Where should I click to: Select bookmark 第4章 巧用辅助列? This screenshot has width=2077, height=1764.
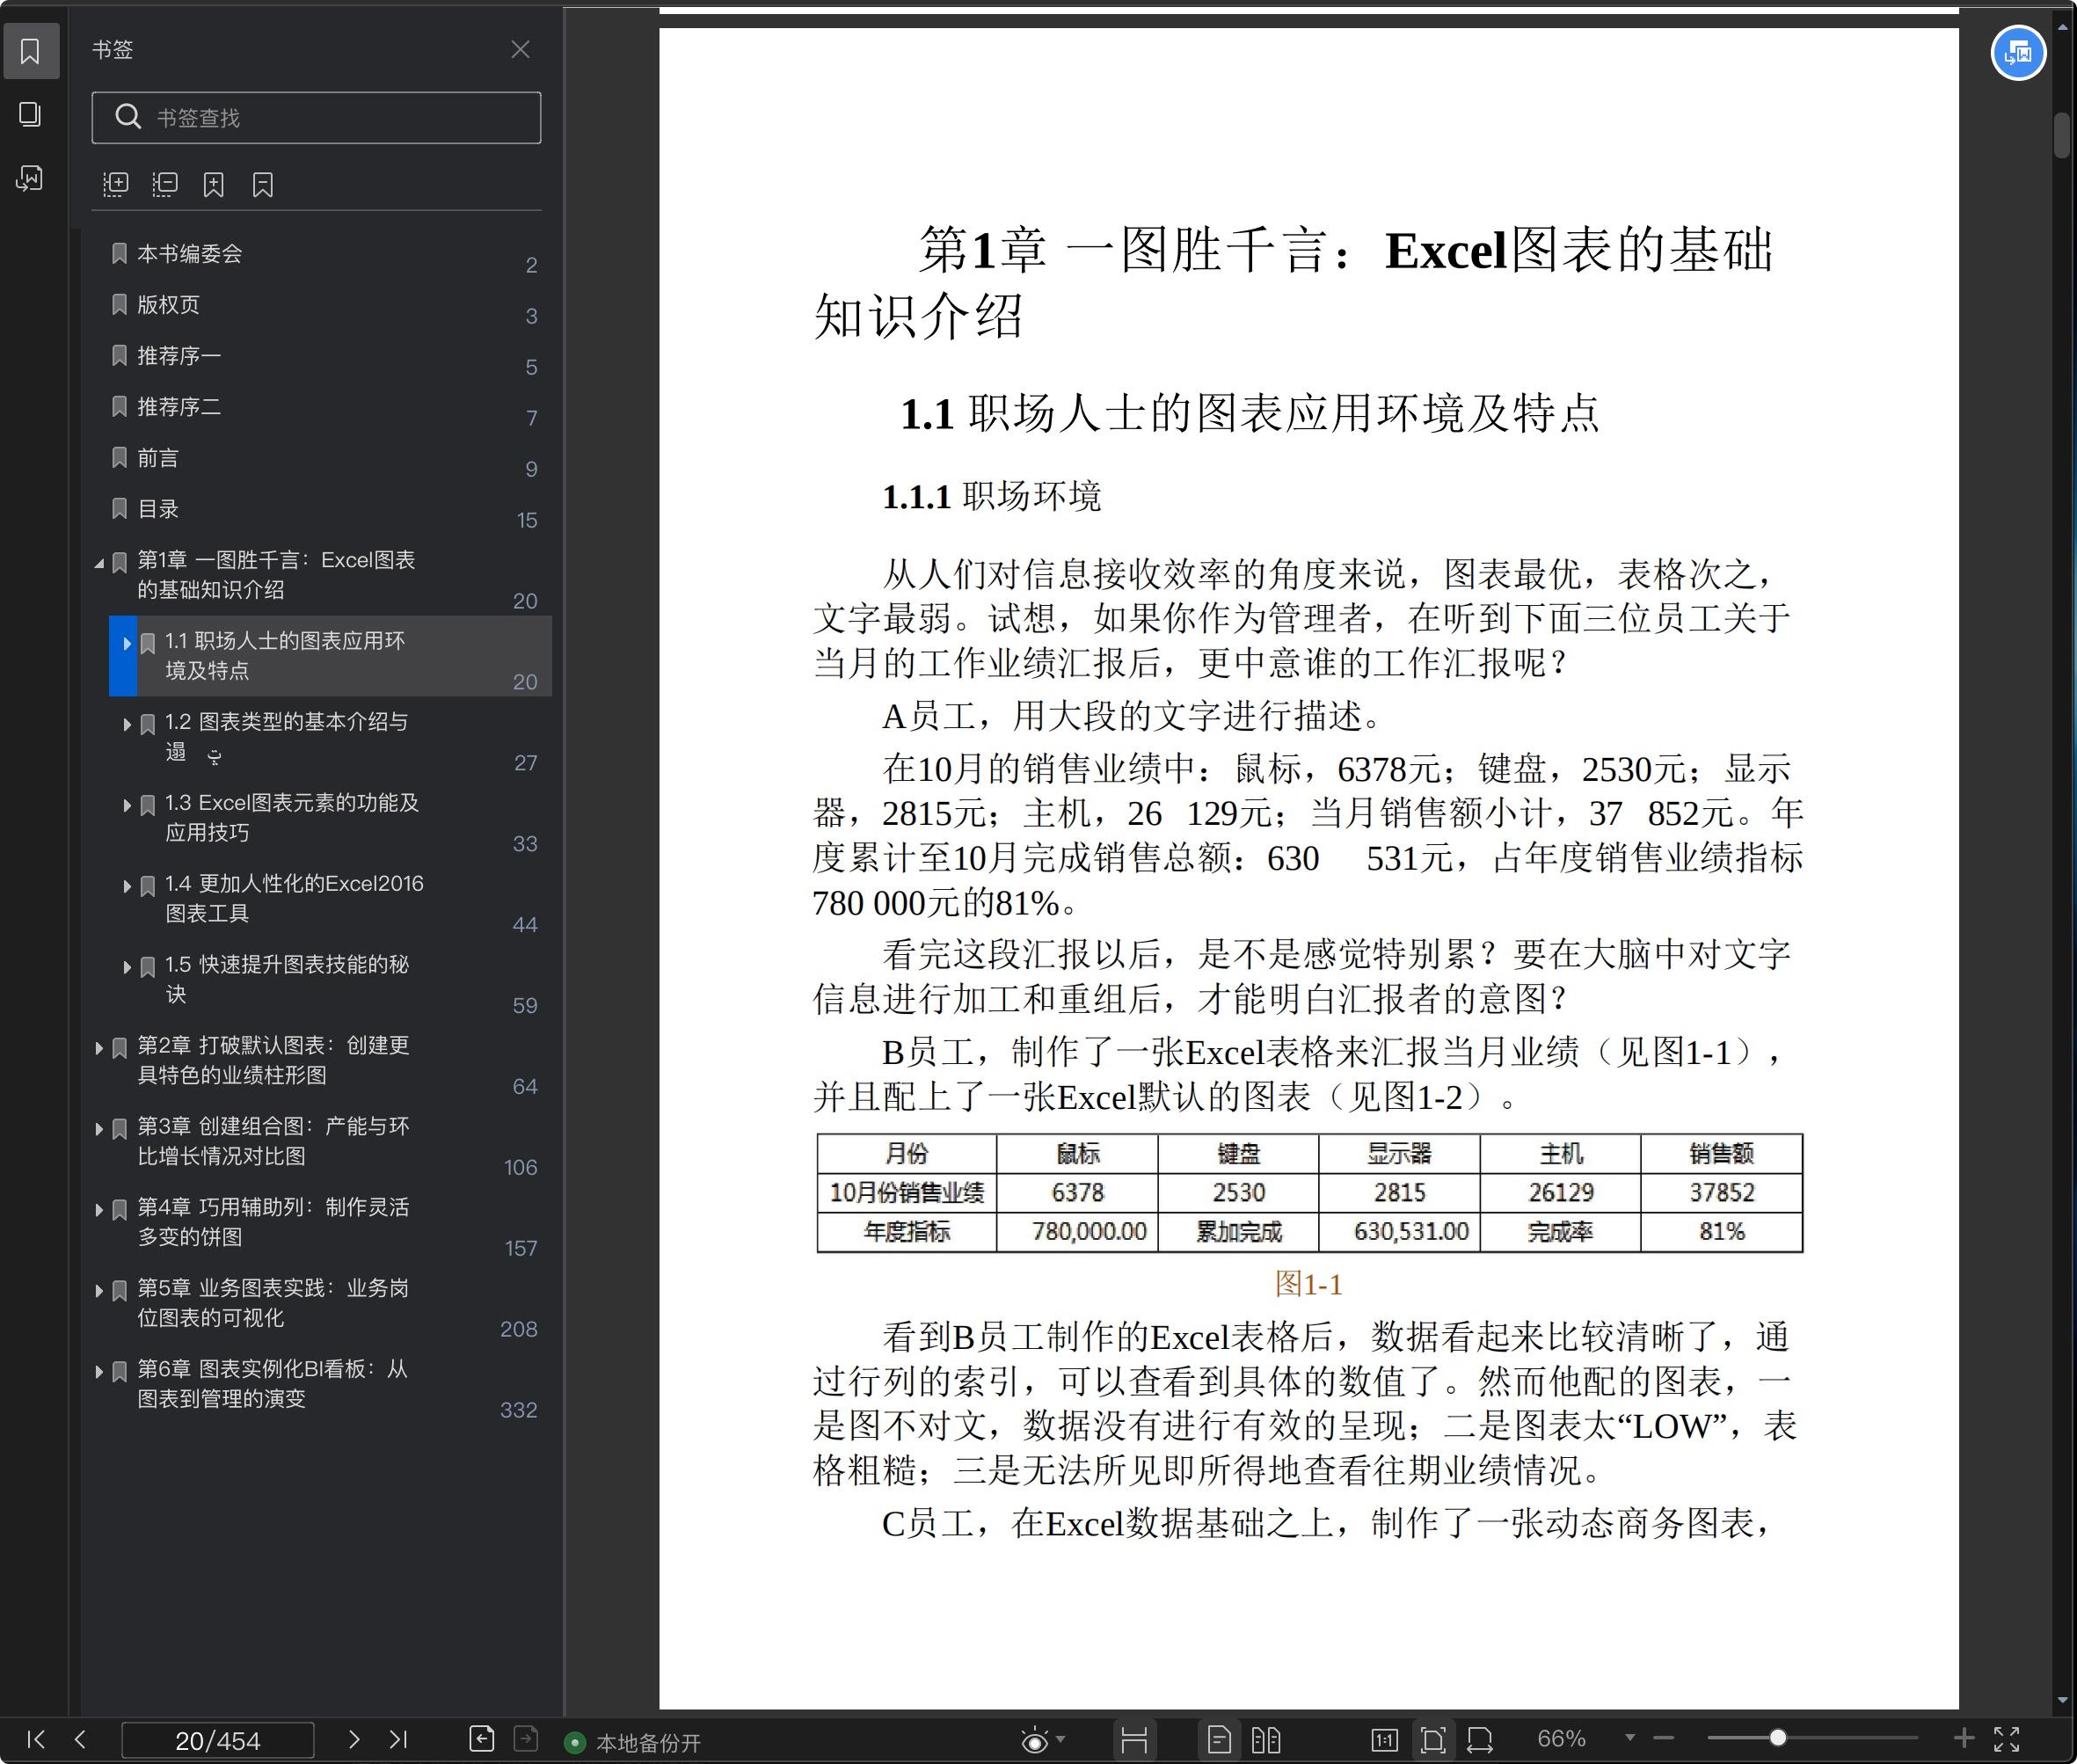coord(273,1222)
